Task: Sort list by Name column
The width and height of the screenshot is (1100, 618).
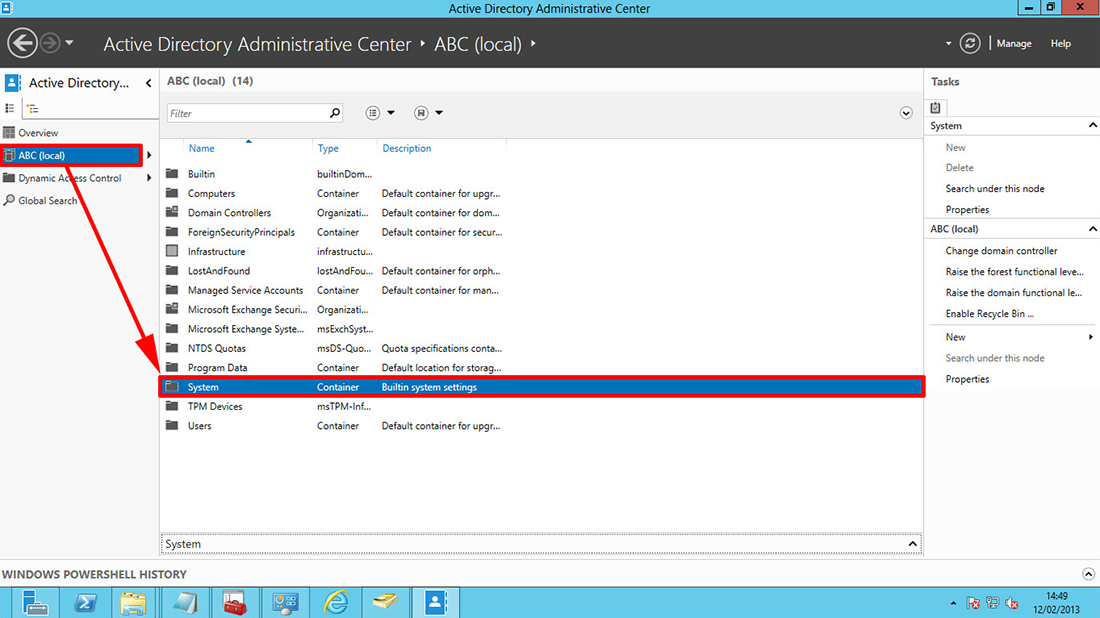Action: (201, 148)
